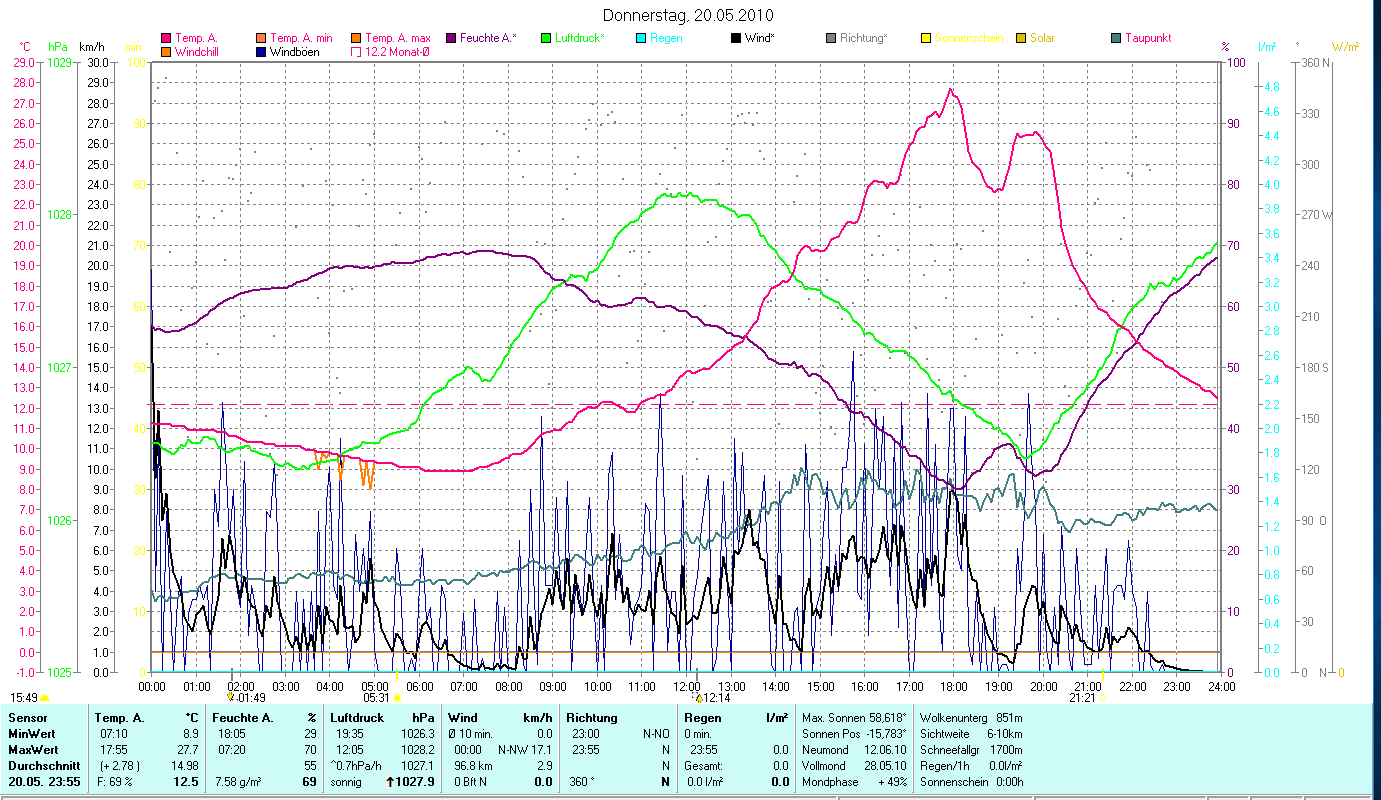
Task: Click the moon icon next to 15:49
Action: point(44,698)
